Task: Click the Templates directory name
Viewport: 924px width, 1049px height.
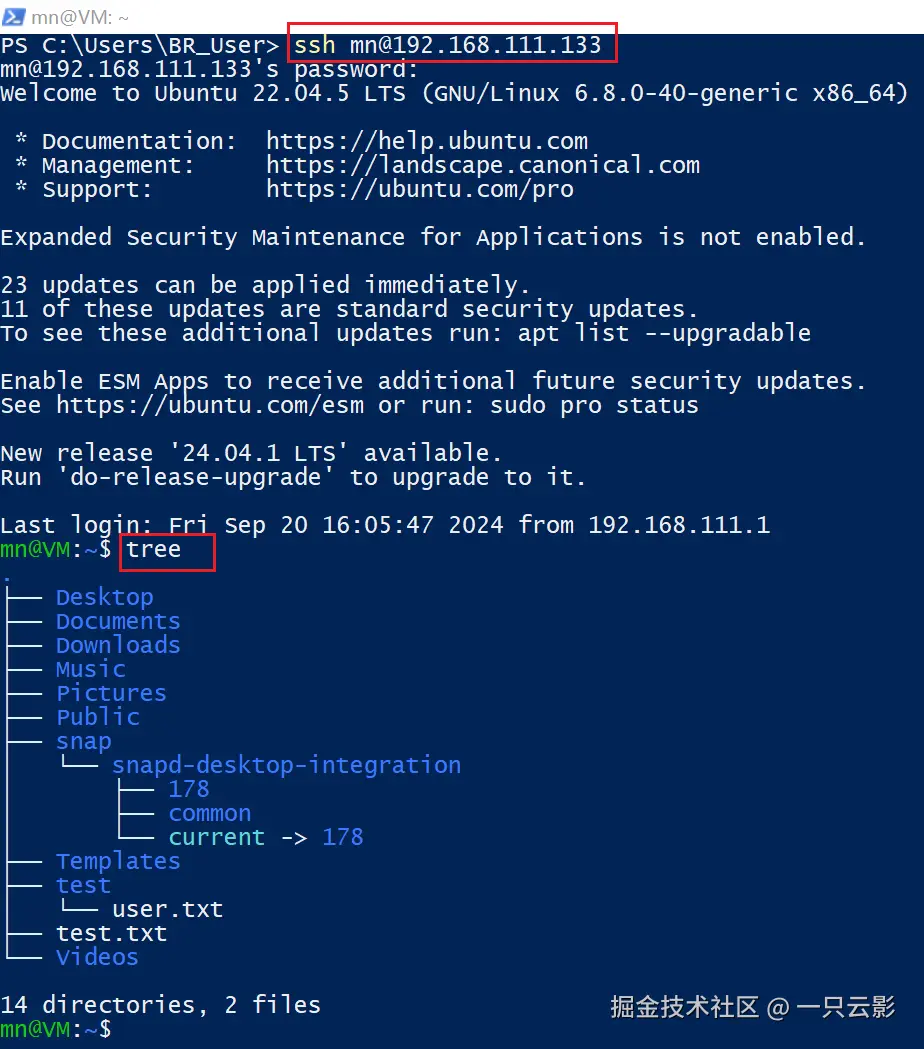Action: point(118,861)
